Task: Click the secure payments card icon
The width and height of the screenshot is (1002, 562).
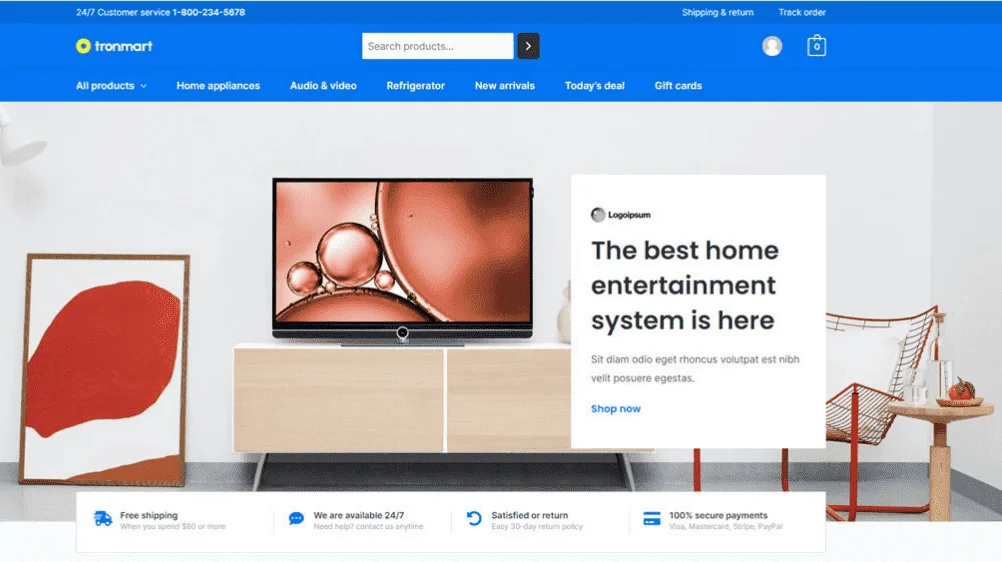Action: click(652, 519)
